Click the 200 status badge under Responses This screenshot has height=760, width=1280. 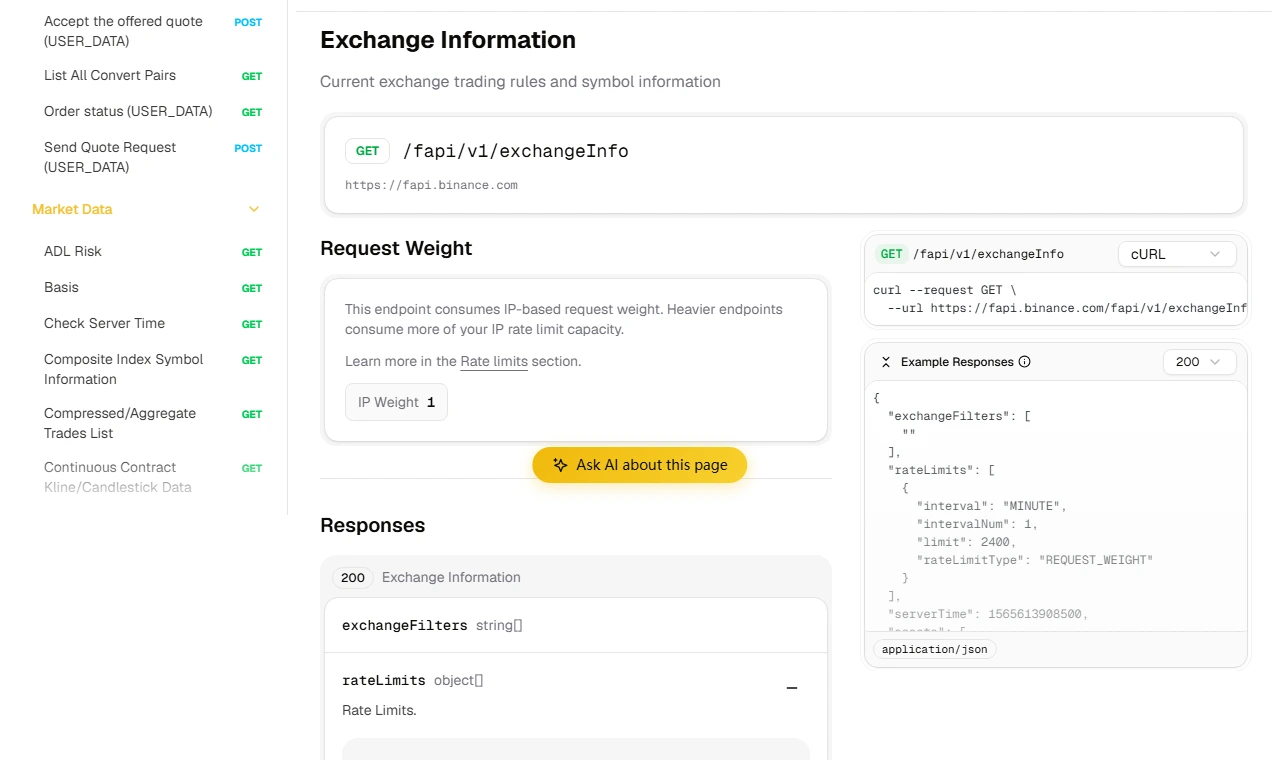[x=353, y=577]
